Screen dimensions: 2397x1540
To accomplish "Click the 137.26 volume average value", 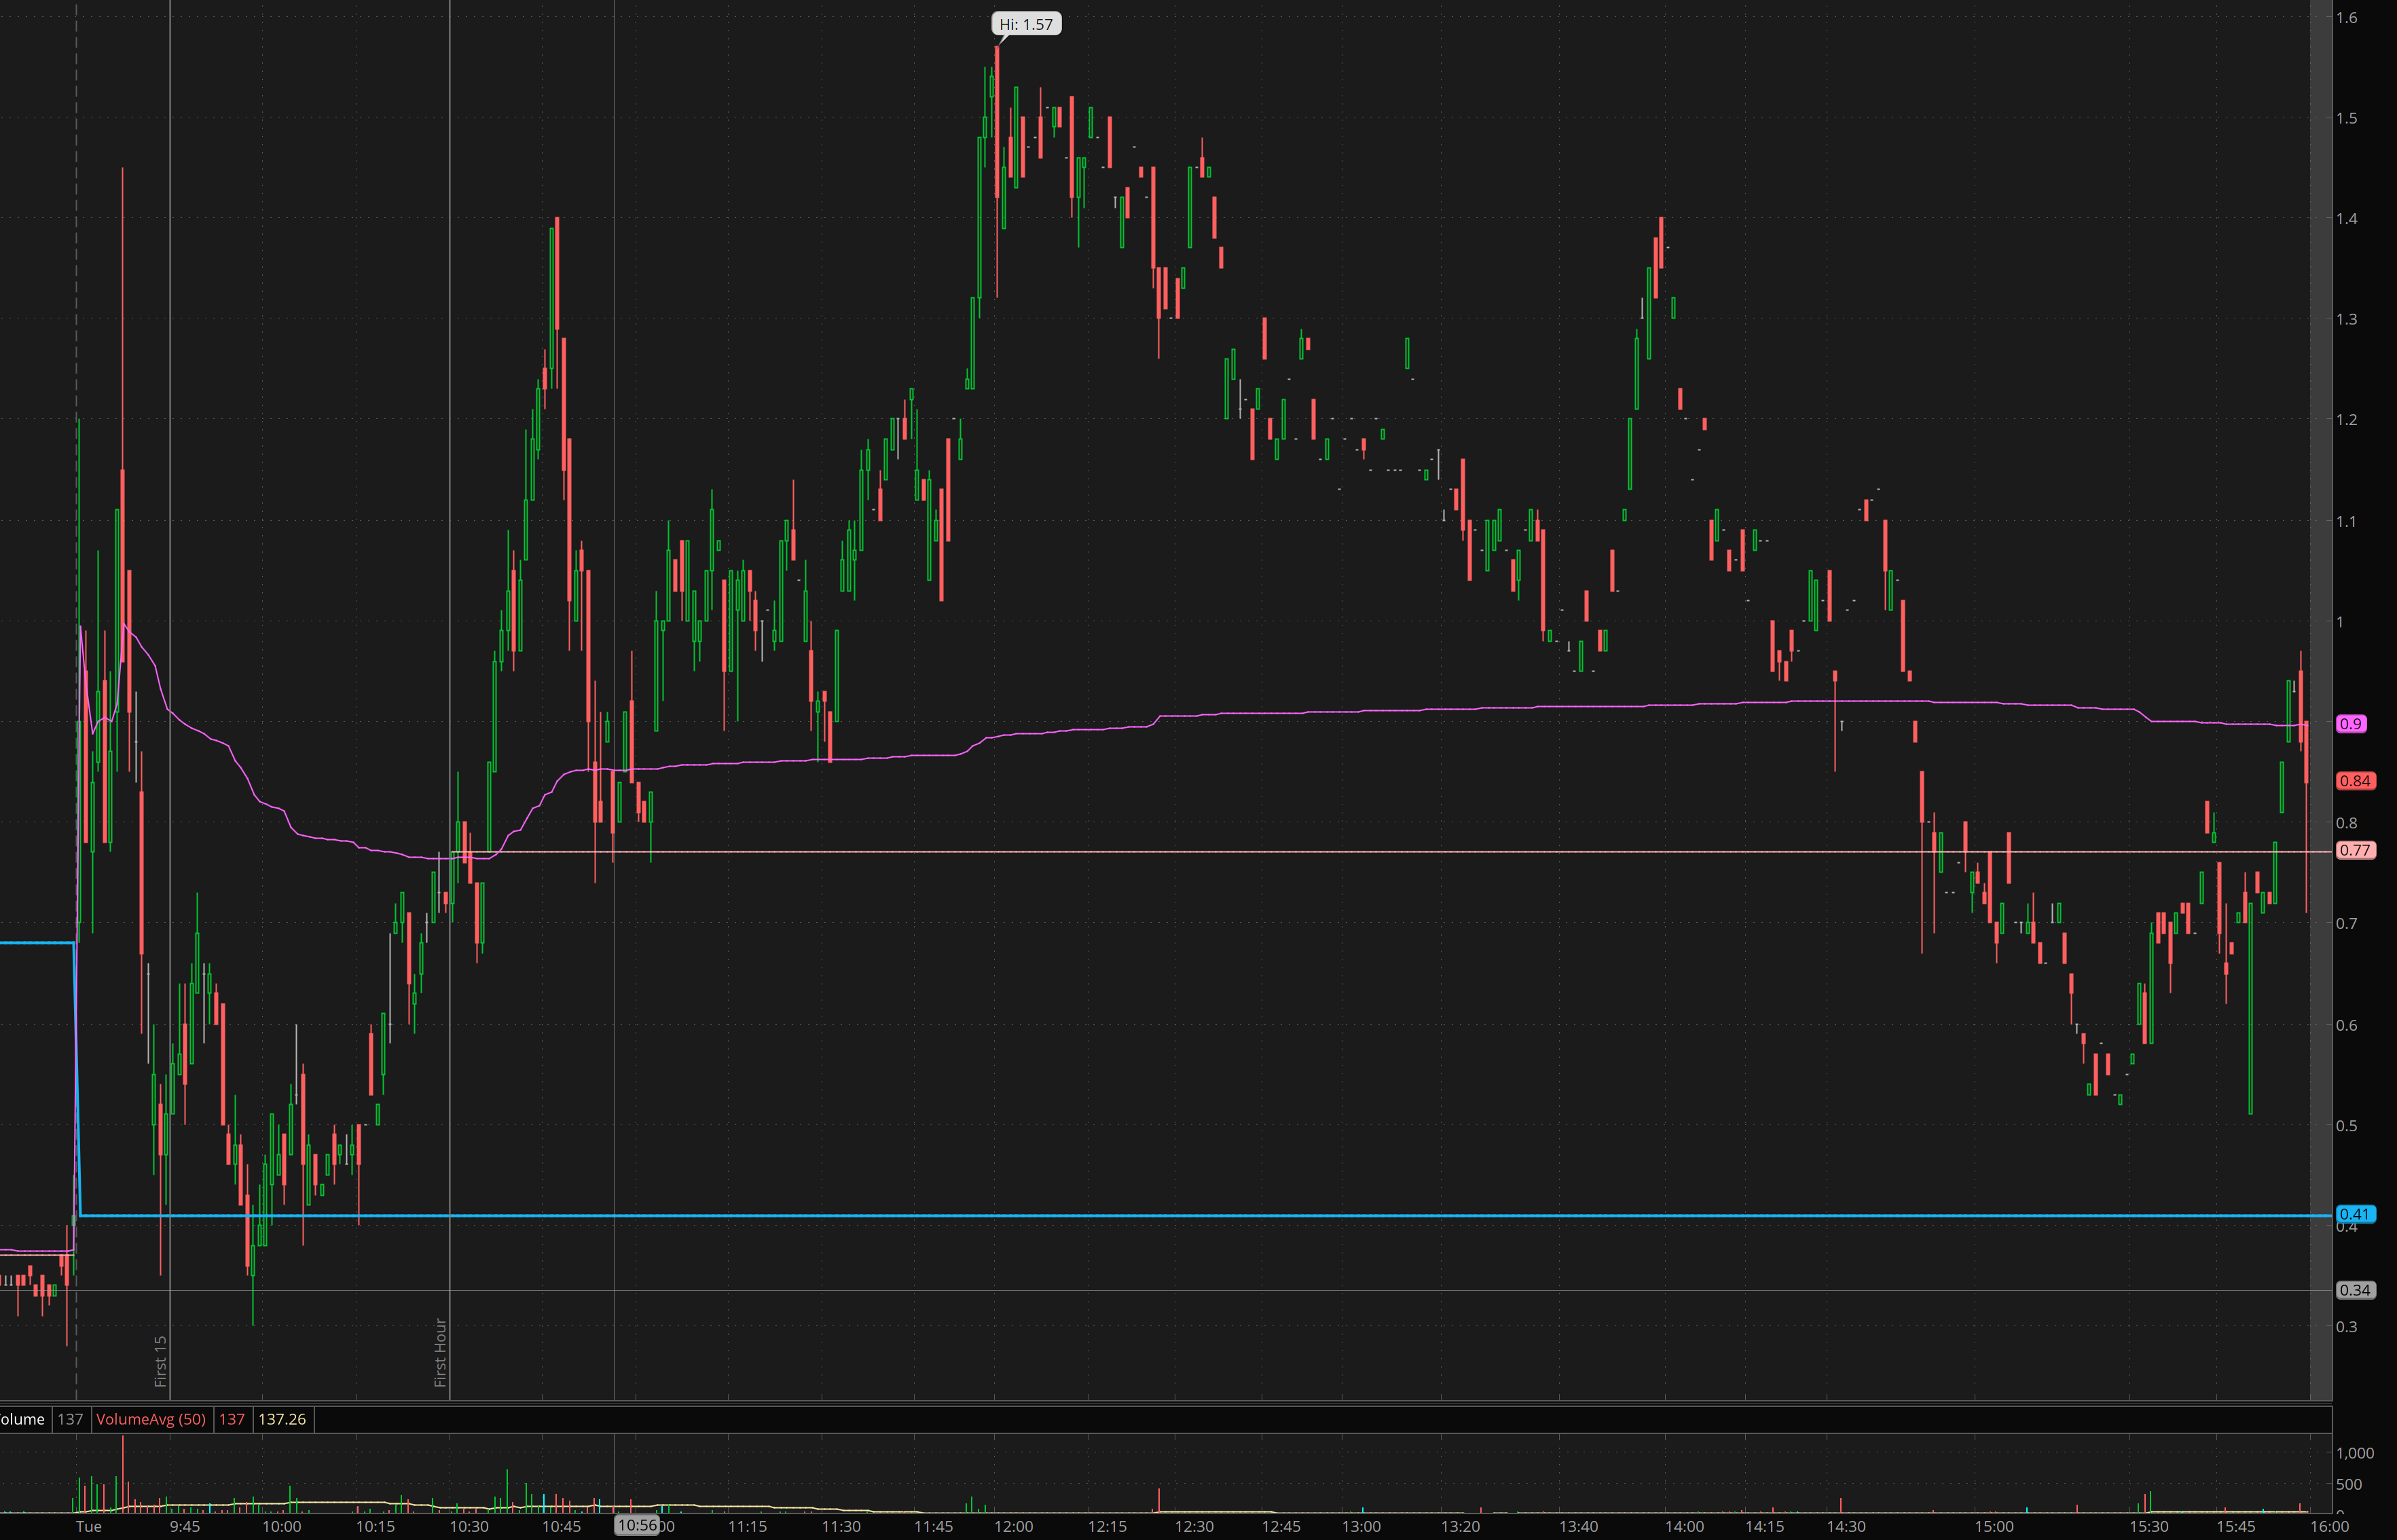I will click(x=282, y=1419).
